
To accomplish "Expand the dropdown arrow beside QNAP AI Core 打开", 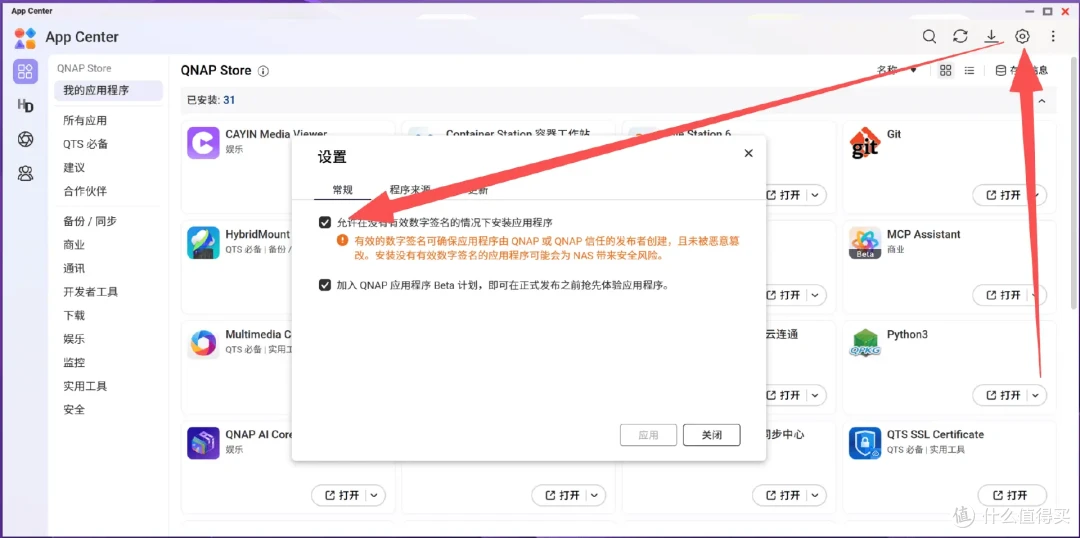I will coord(374,495).
